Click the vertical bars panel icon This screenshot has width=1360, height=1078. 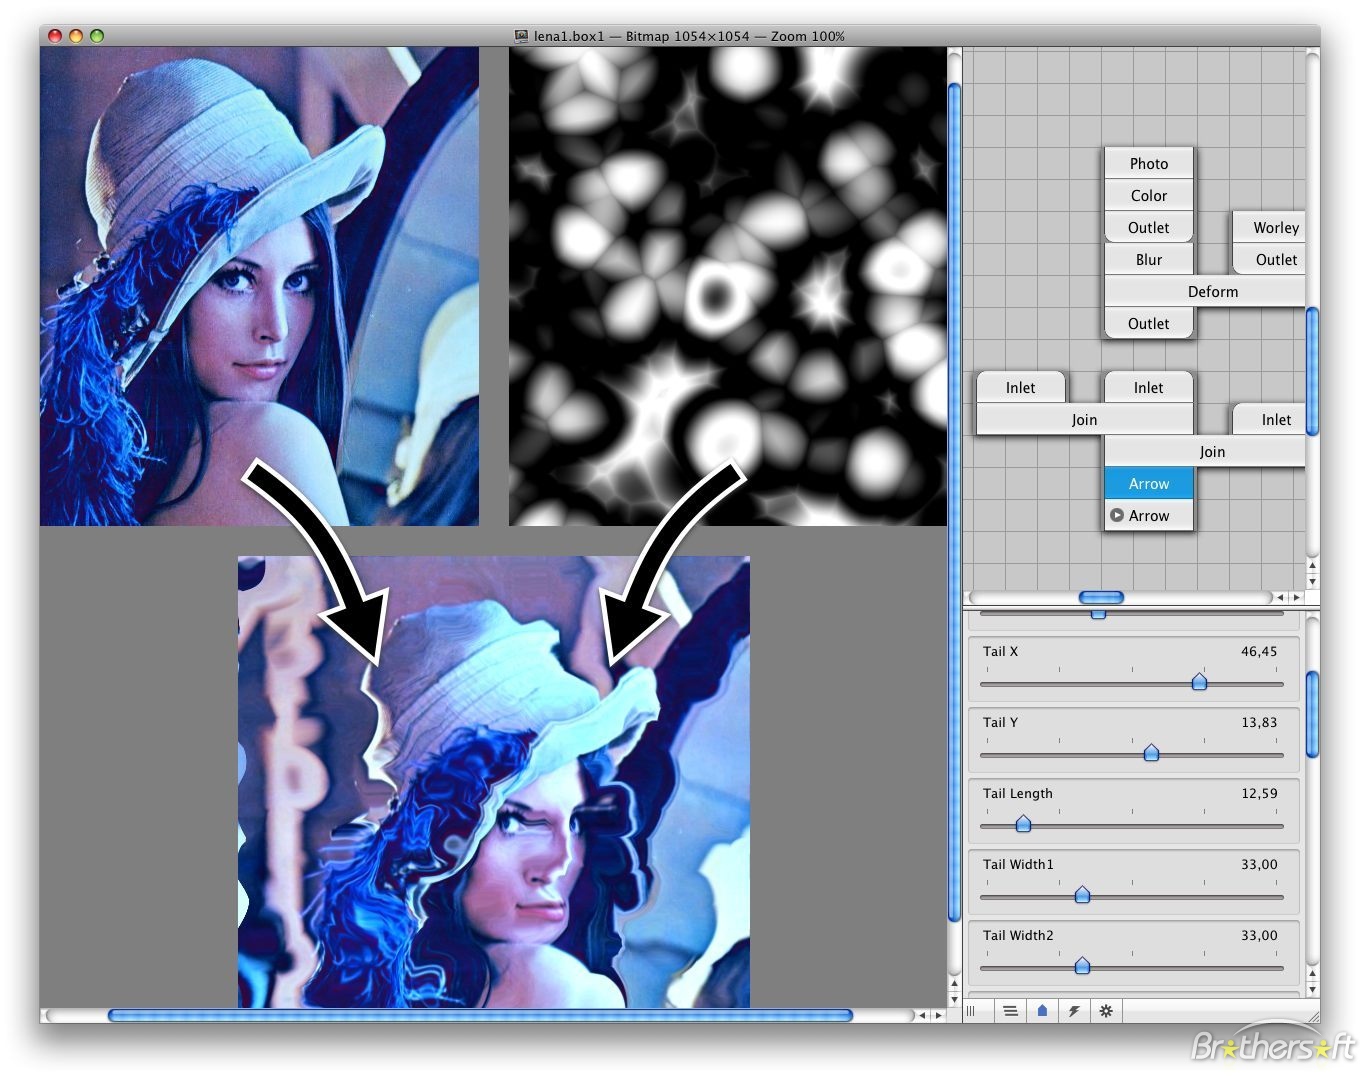coord(973,1011)
